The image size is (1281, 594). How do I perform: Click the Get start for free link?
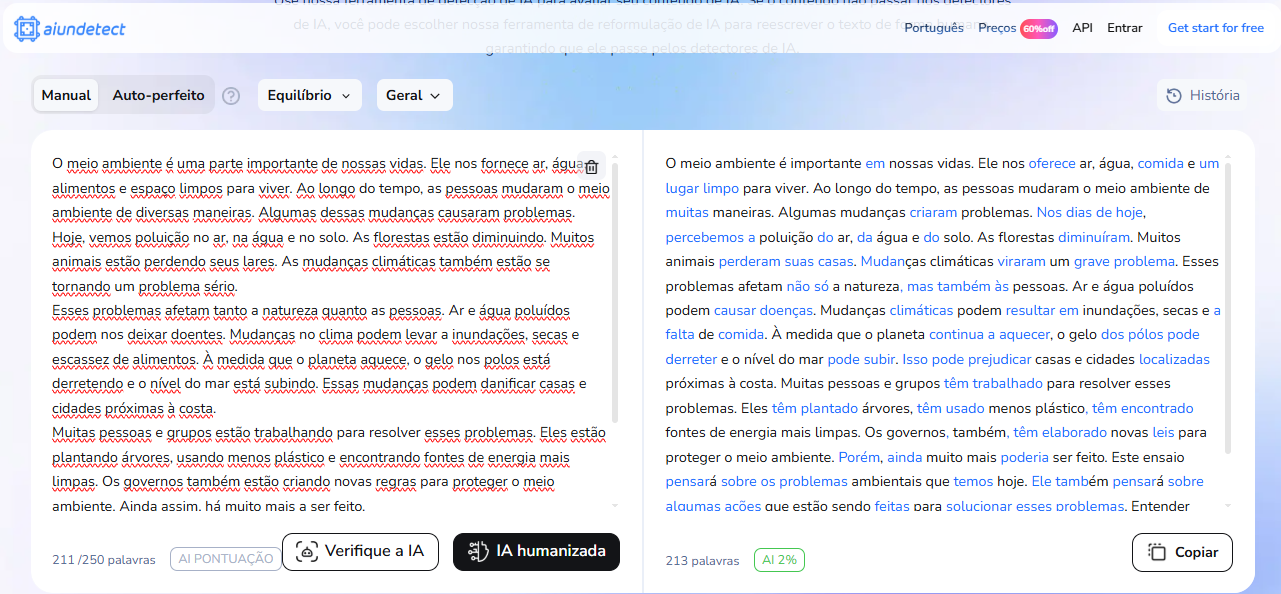click(x=1215, y=28)
